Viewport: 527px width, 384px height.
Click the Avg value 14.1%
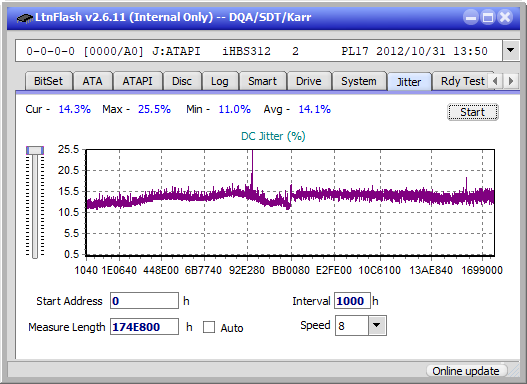tap(315, 109)
